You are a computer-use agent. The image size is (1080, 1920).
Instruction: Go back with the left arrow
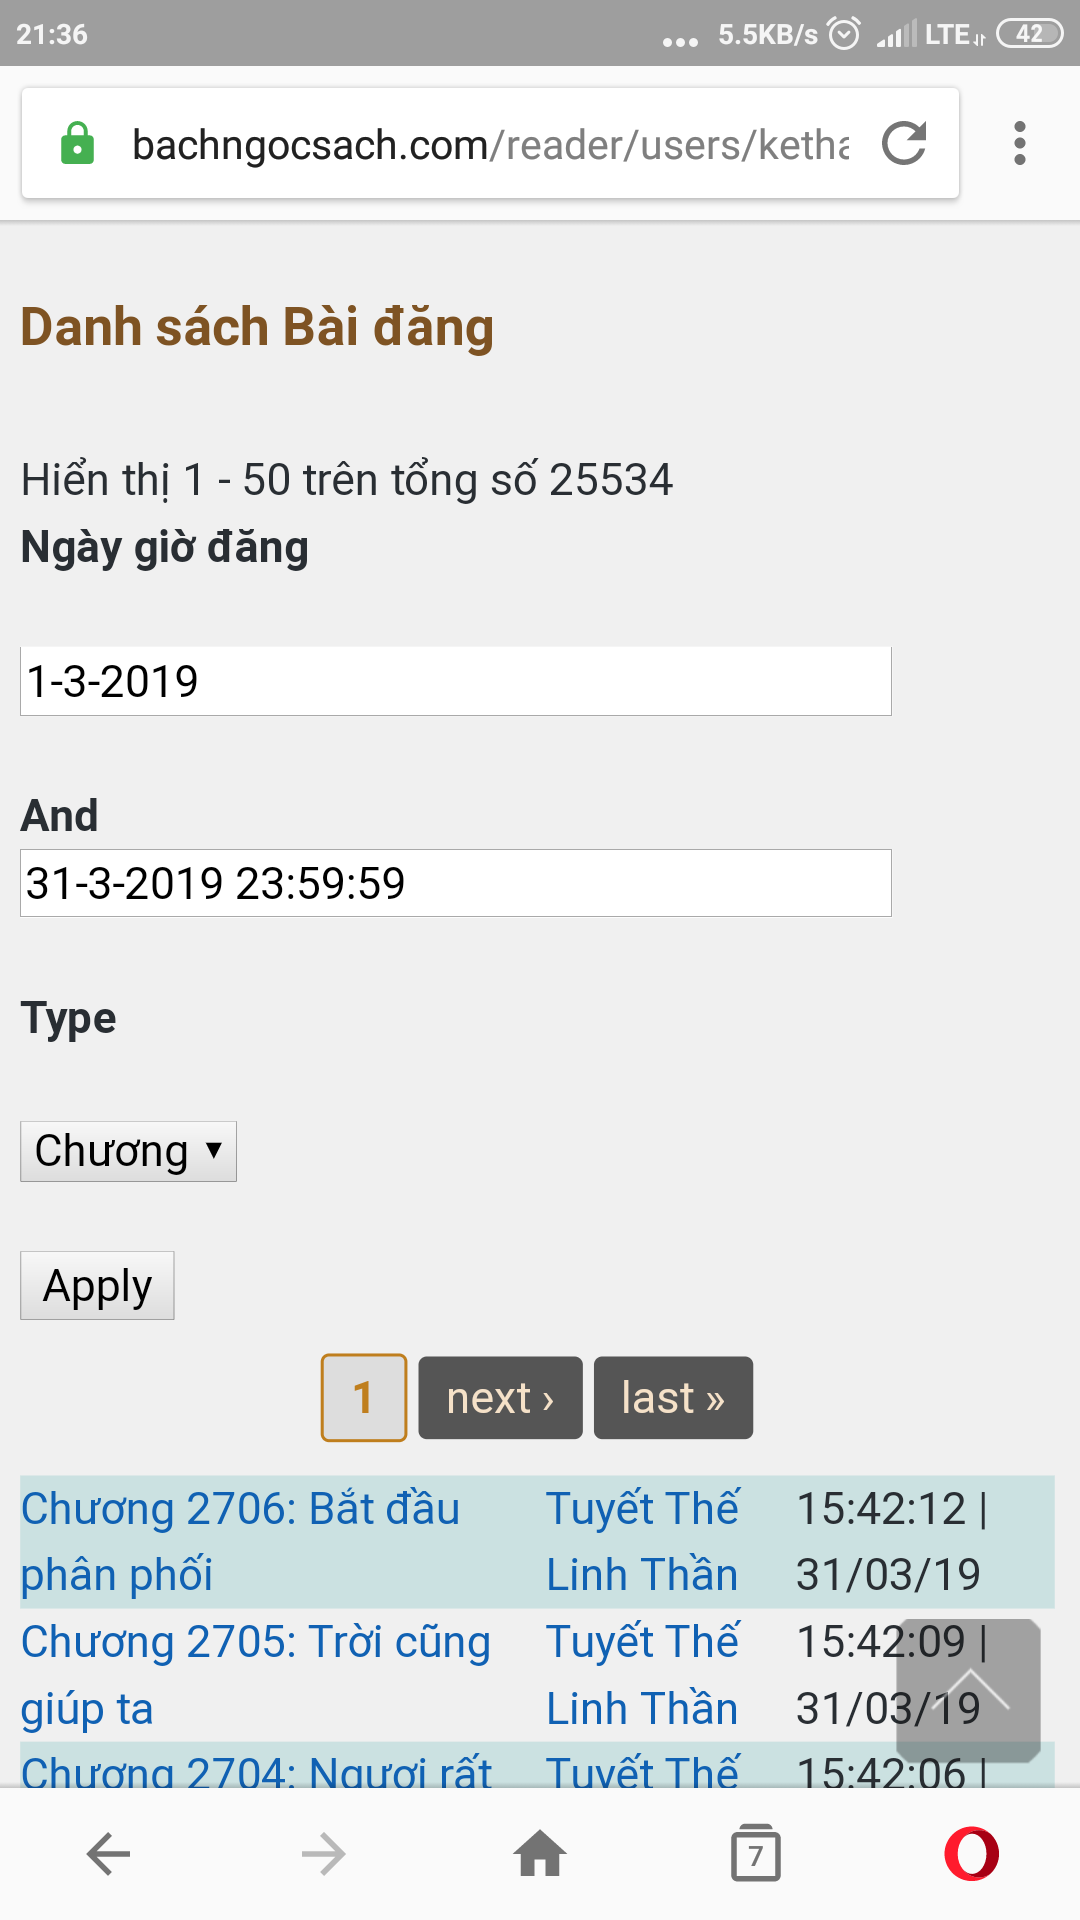click(x=108, y=1854)
